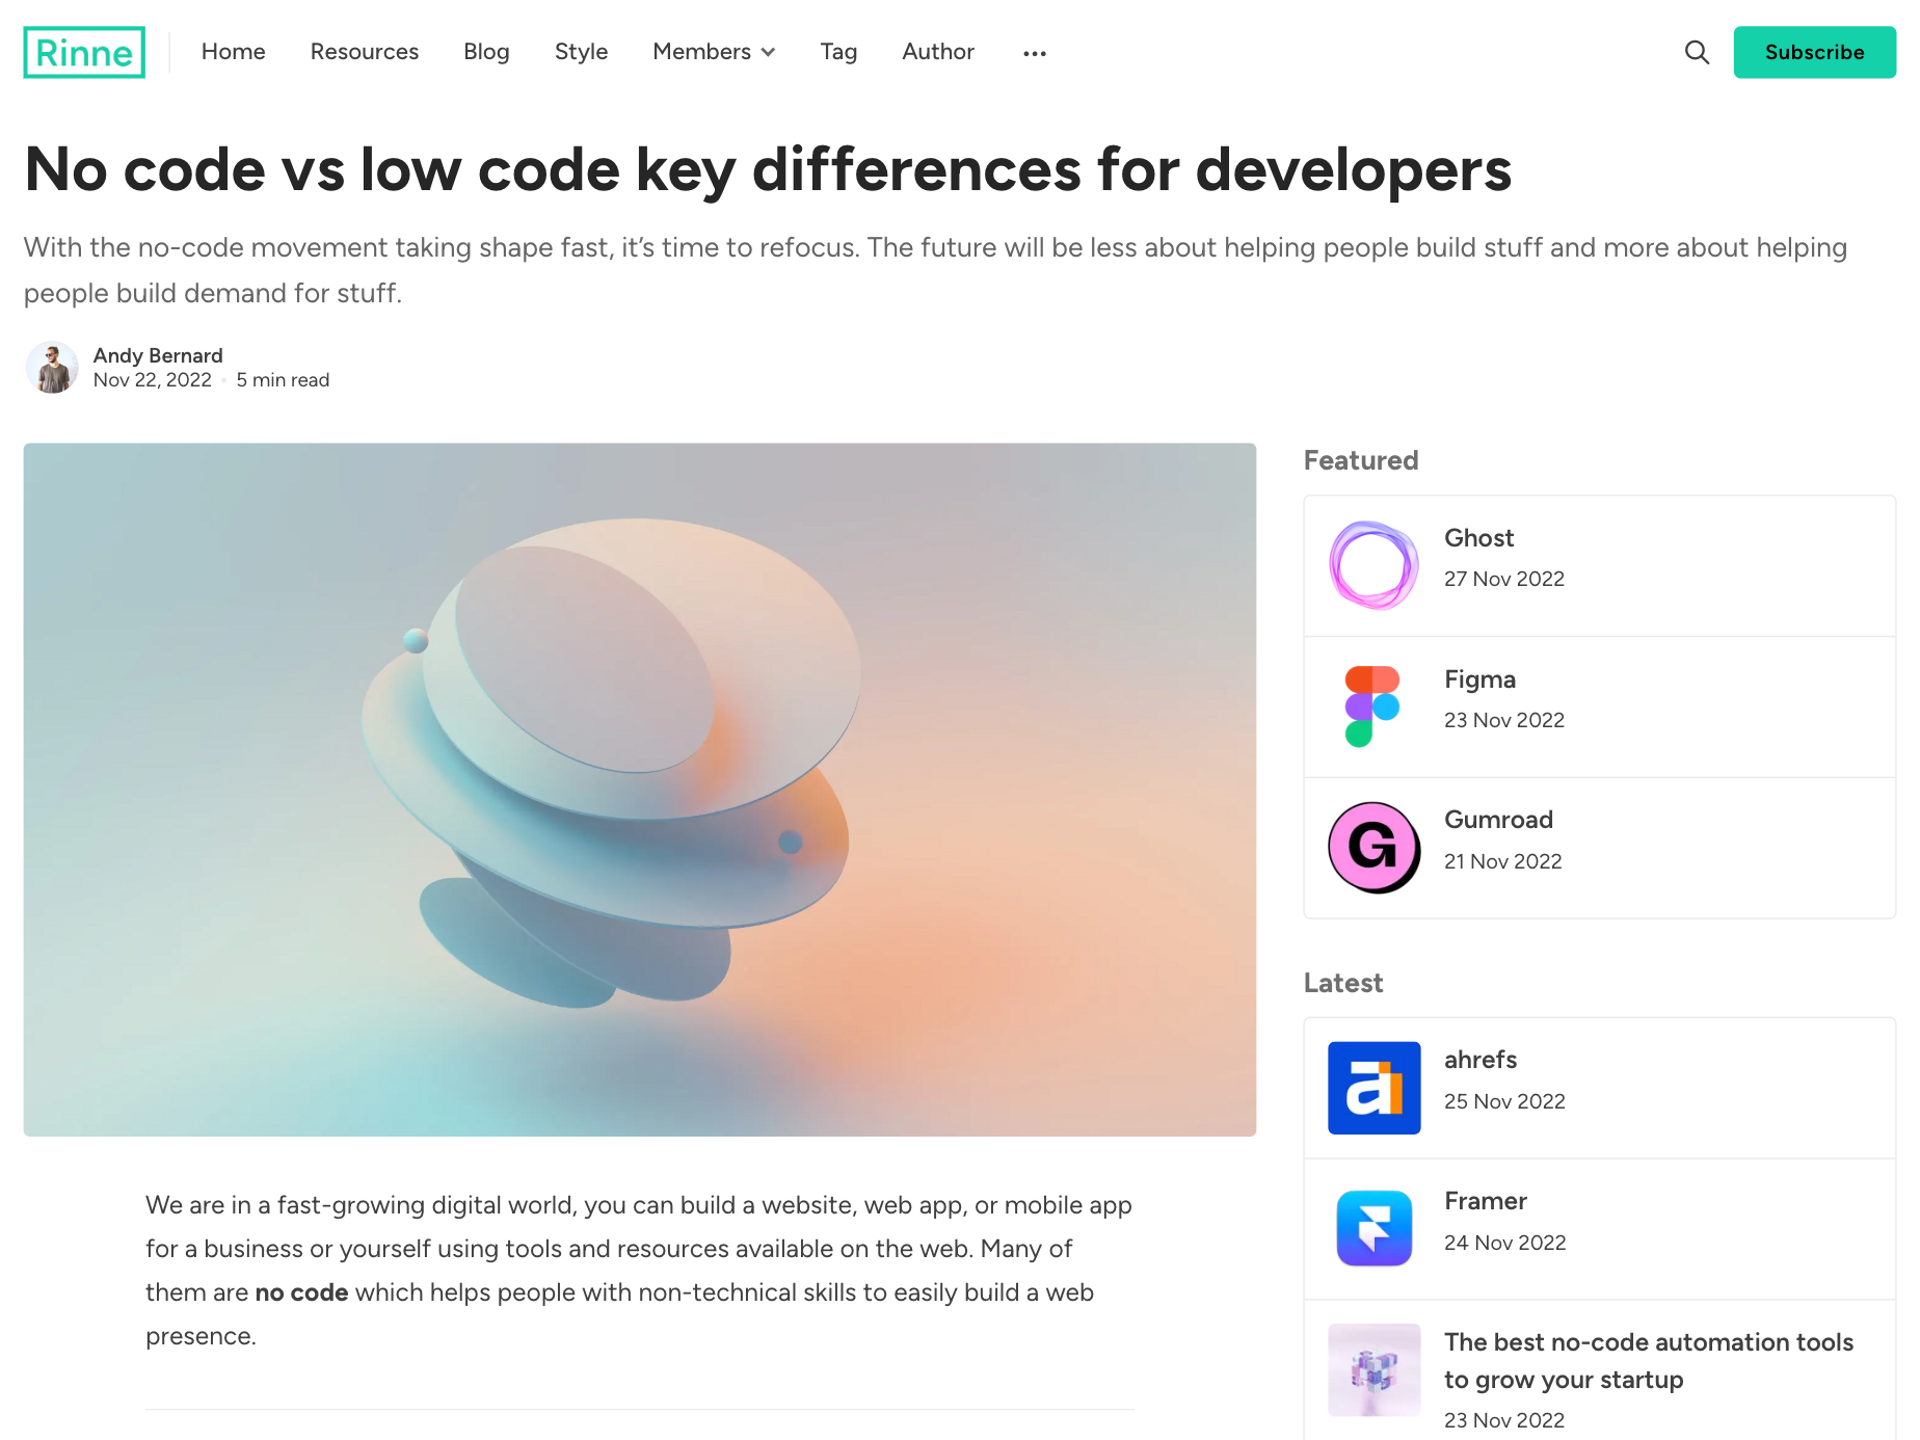Click the Andy Bernard author link
This screenshot has height=1440, width=1920.
[x=157, y=354]
